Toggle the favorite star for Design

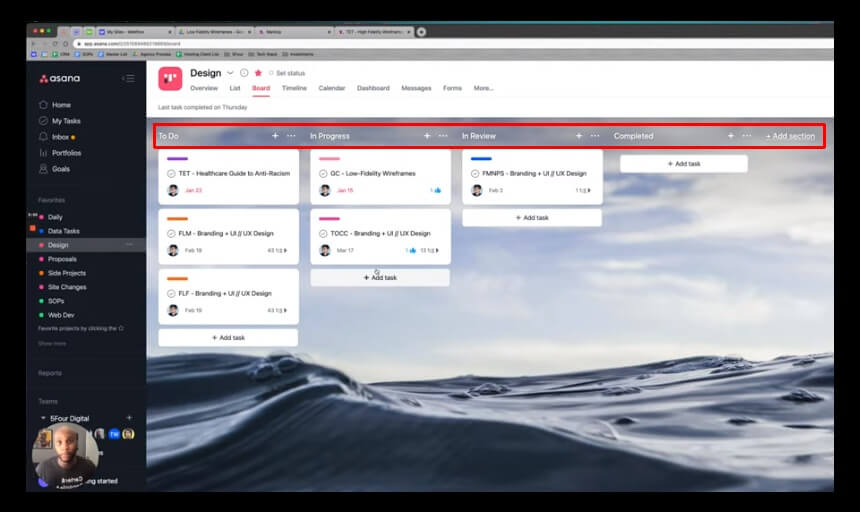click(258, 73)
